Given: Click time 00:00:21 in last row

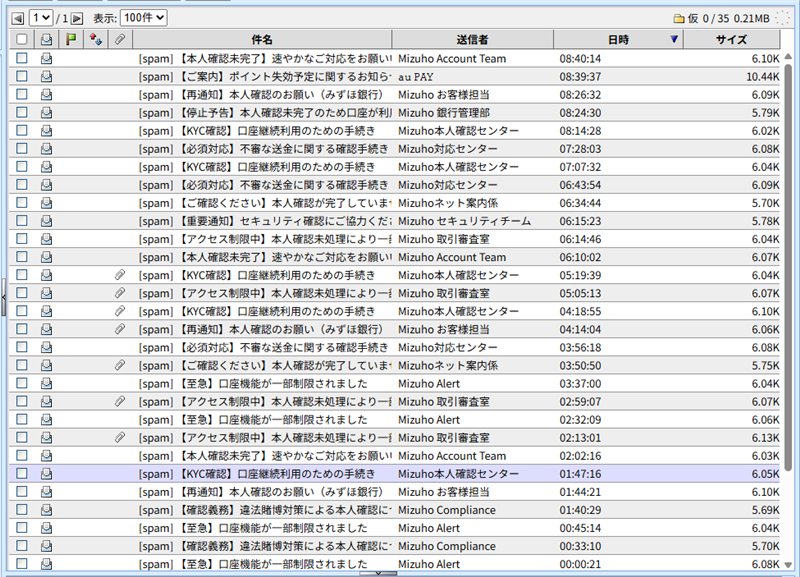Looking at the screenshot, I should [580, 564].
